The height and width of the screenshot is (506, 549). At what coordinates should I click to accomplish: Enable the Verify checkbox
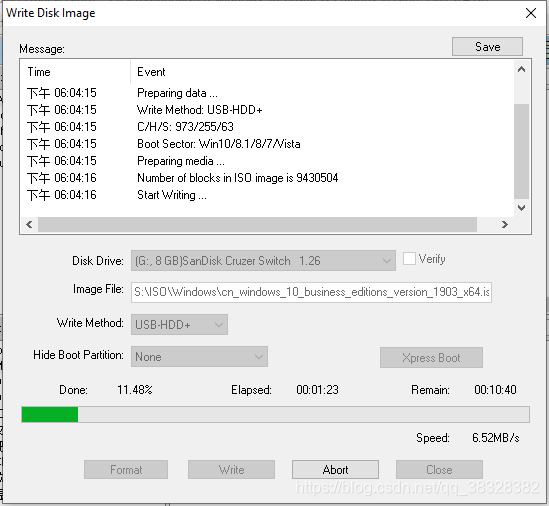[409, 259]
